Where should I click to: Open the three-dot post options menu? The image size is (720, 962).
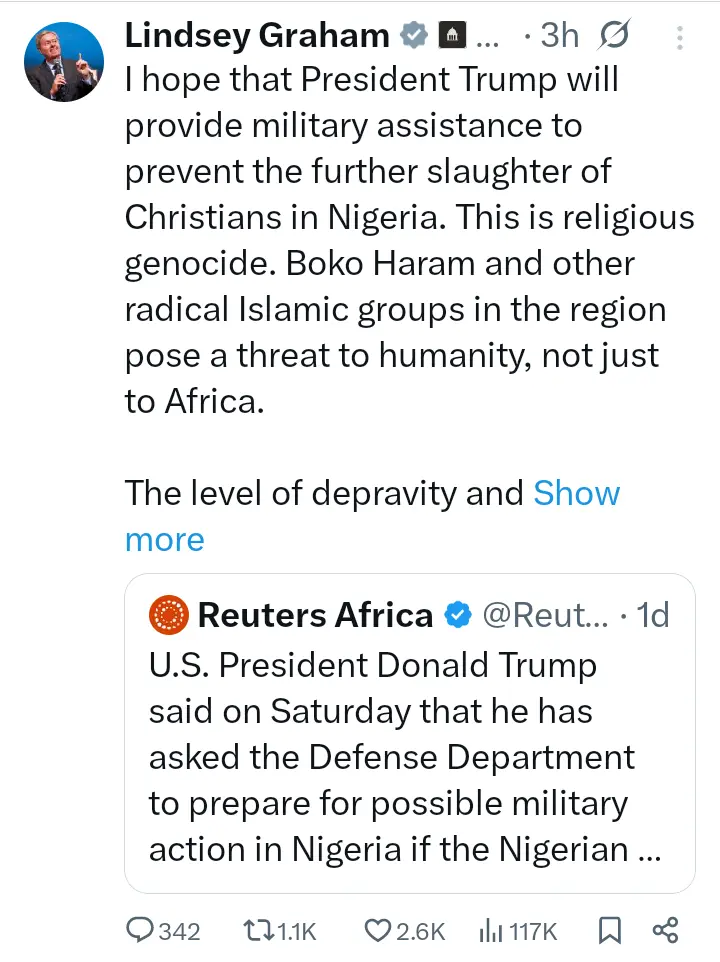click(680, 38)
